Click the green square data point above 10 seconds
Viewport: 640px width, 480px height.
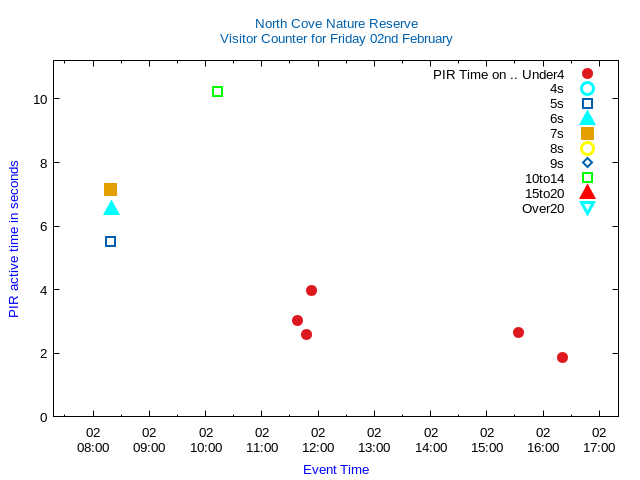(217, 92)
